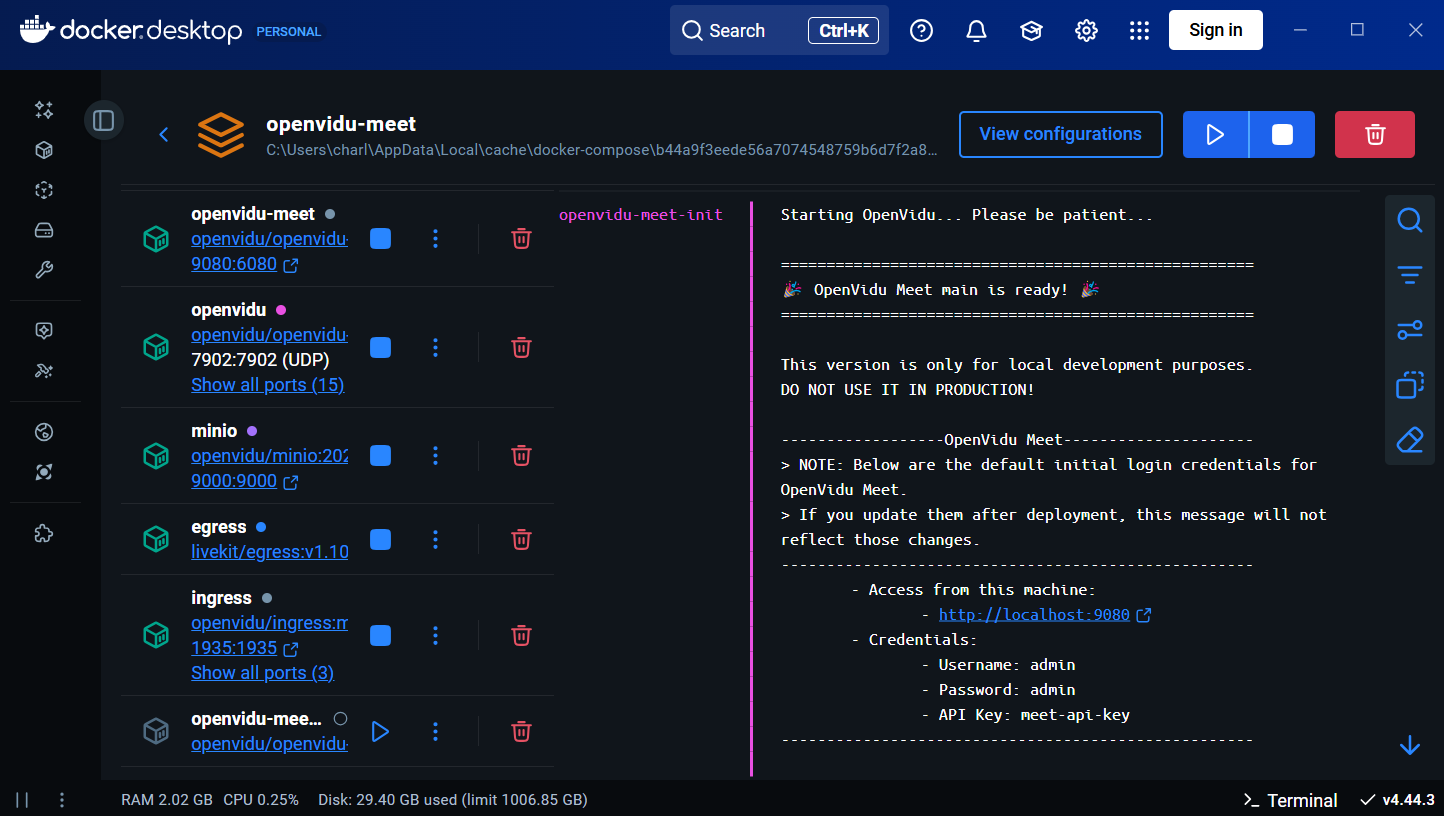This screenshot has height=816, width=1444.
Task: Open the Terminal panel in the status bar
Action: (x=1290, y=800)
